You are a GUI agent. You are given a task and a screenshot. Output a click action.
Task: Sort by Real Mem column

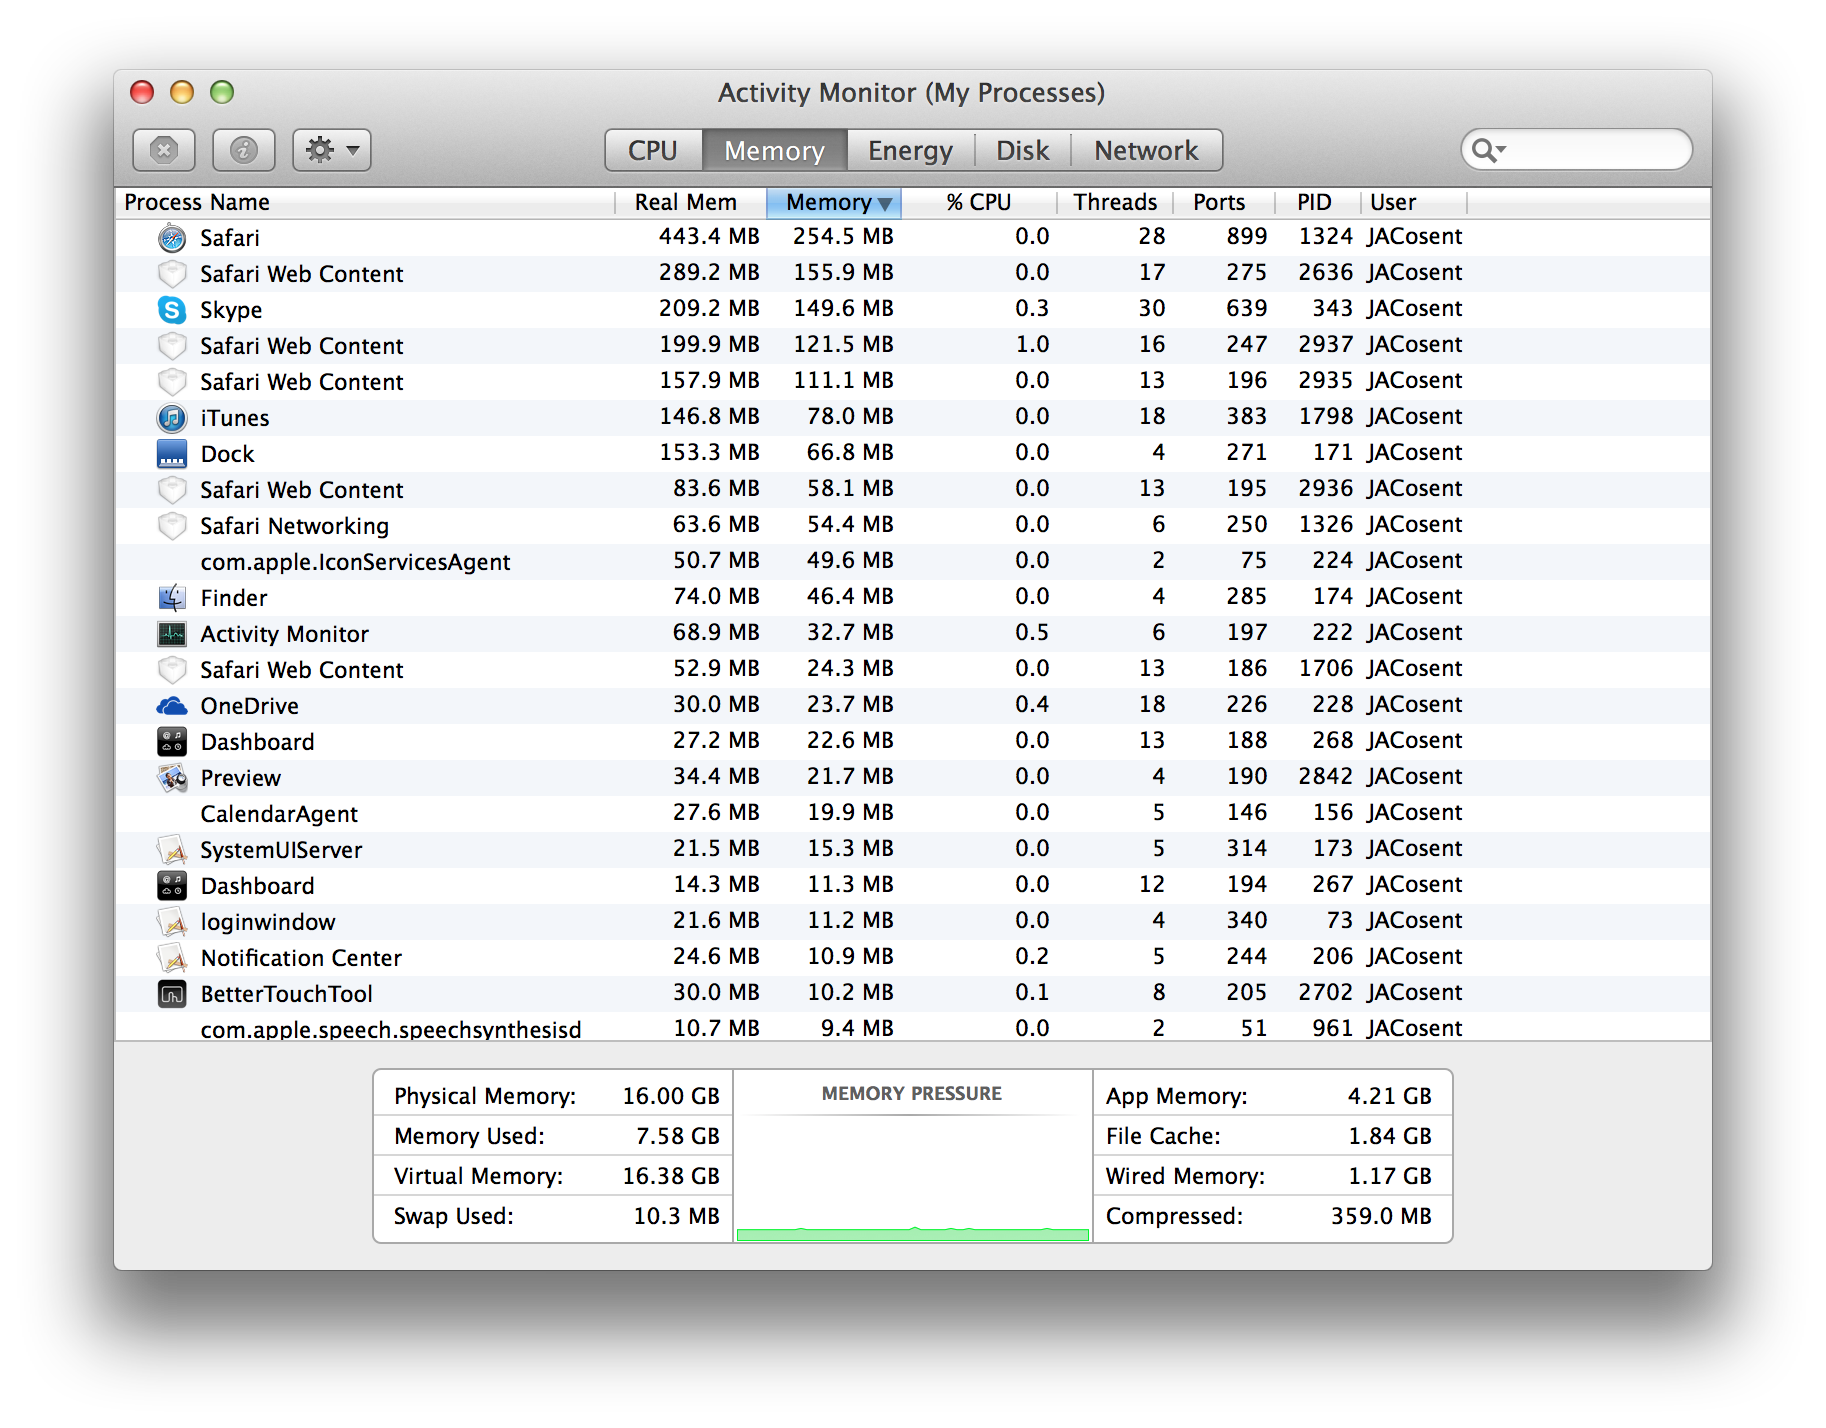pyautogui.click(x=690, y=203)
